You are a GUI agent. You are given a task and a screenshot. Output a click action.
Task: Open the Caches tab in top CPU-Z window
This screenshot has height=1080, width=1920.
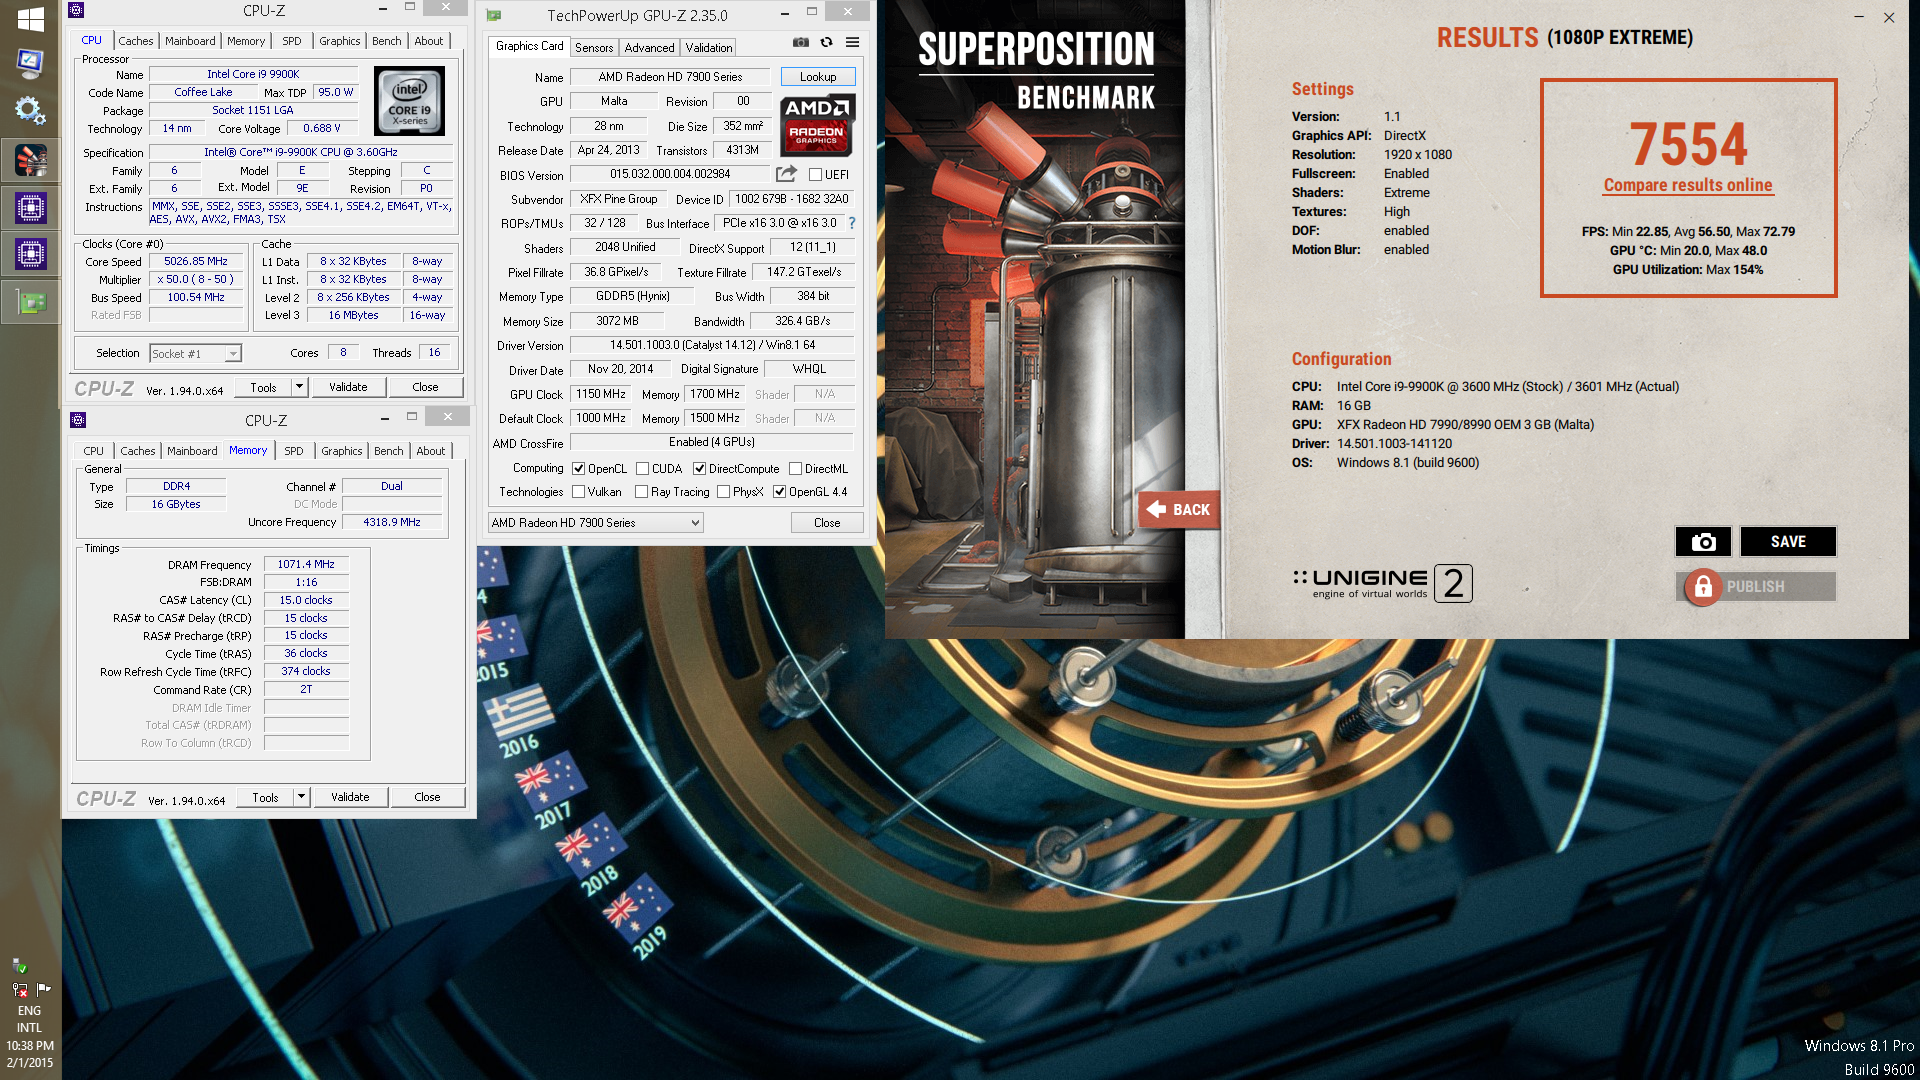[x=136, y=41]
